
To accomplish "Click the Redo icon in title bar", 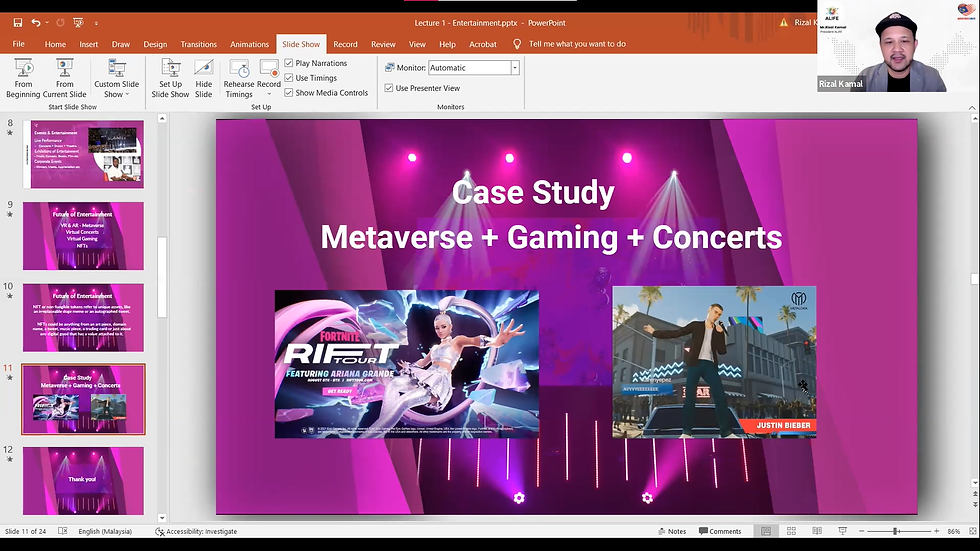I will point(60,22).
